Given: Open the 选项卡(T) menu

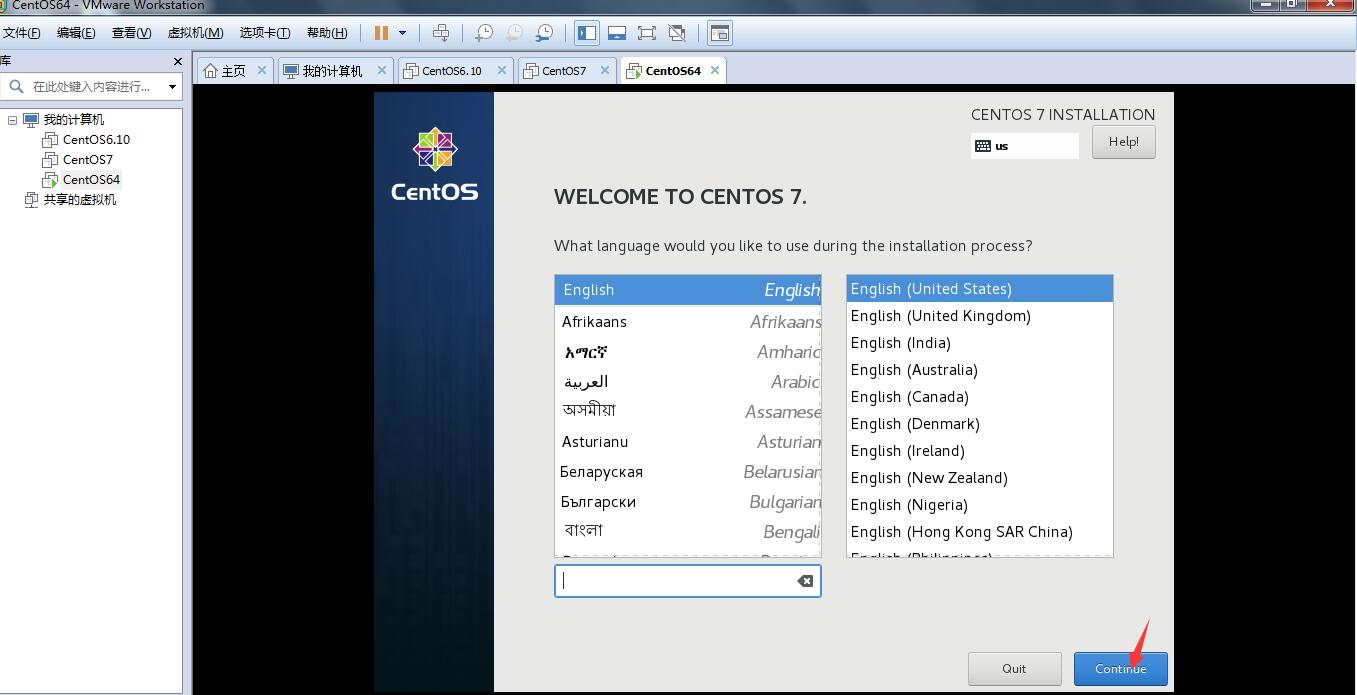Looking at the screenshot, I should (265, 33).
